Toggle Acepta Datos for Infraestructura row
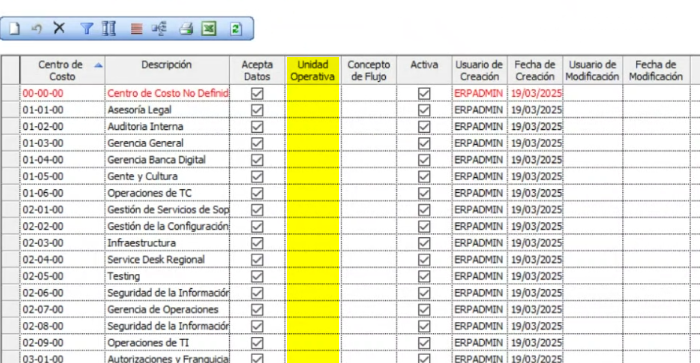Viewport: 700px width, 363px height. coord(257,243)
